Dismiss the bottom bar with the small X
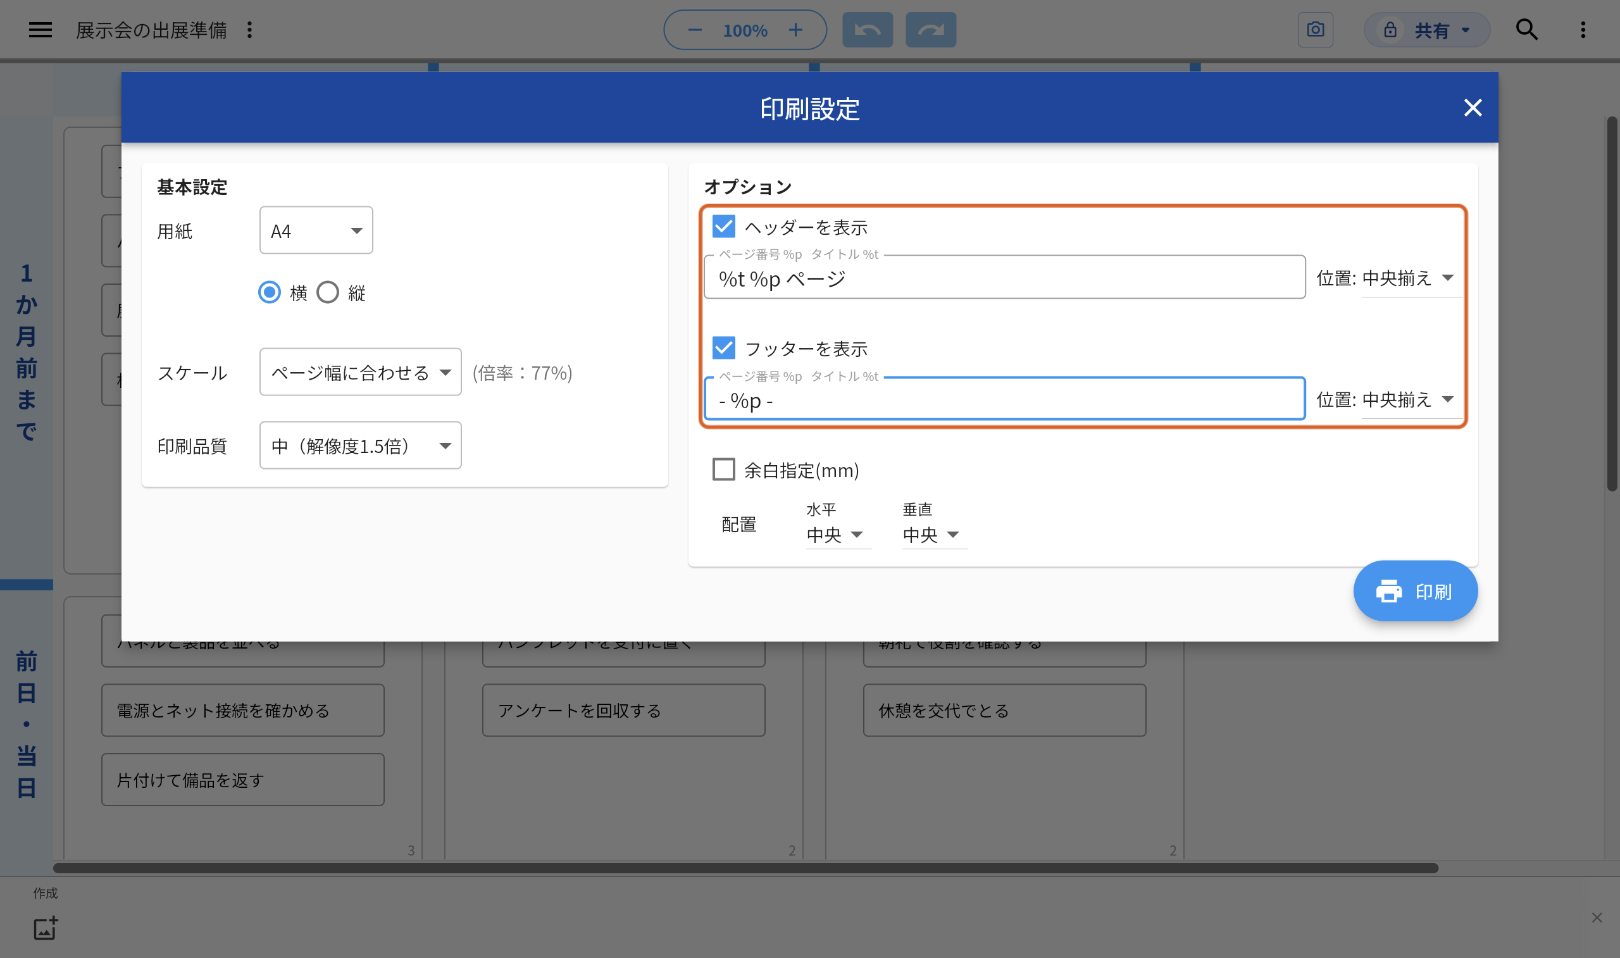The height and width of the screenshot is (958, 1620). (1597, 917)
